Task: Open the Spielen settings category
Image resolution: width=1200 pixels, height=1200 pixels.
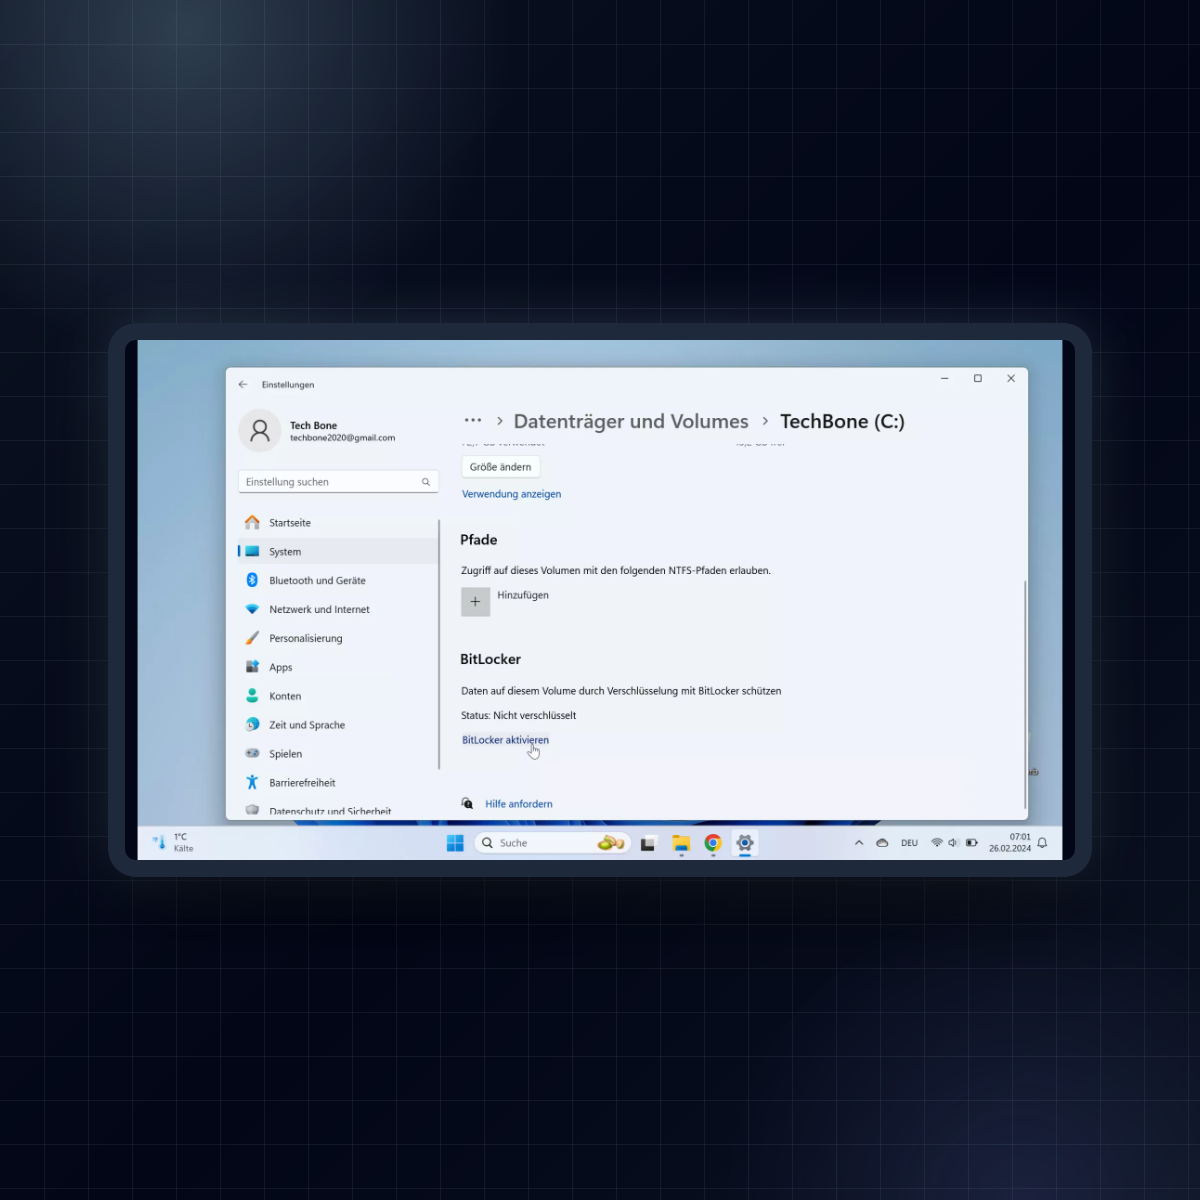Action: click(338, 755)
